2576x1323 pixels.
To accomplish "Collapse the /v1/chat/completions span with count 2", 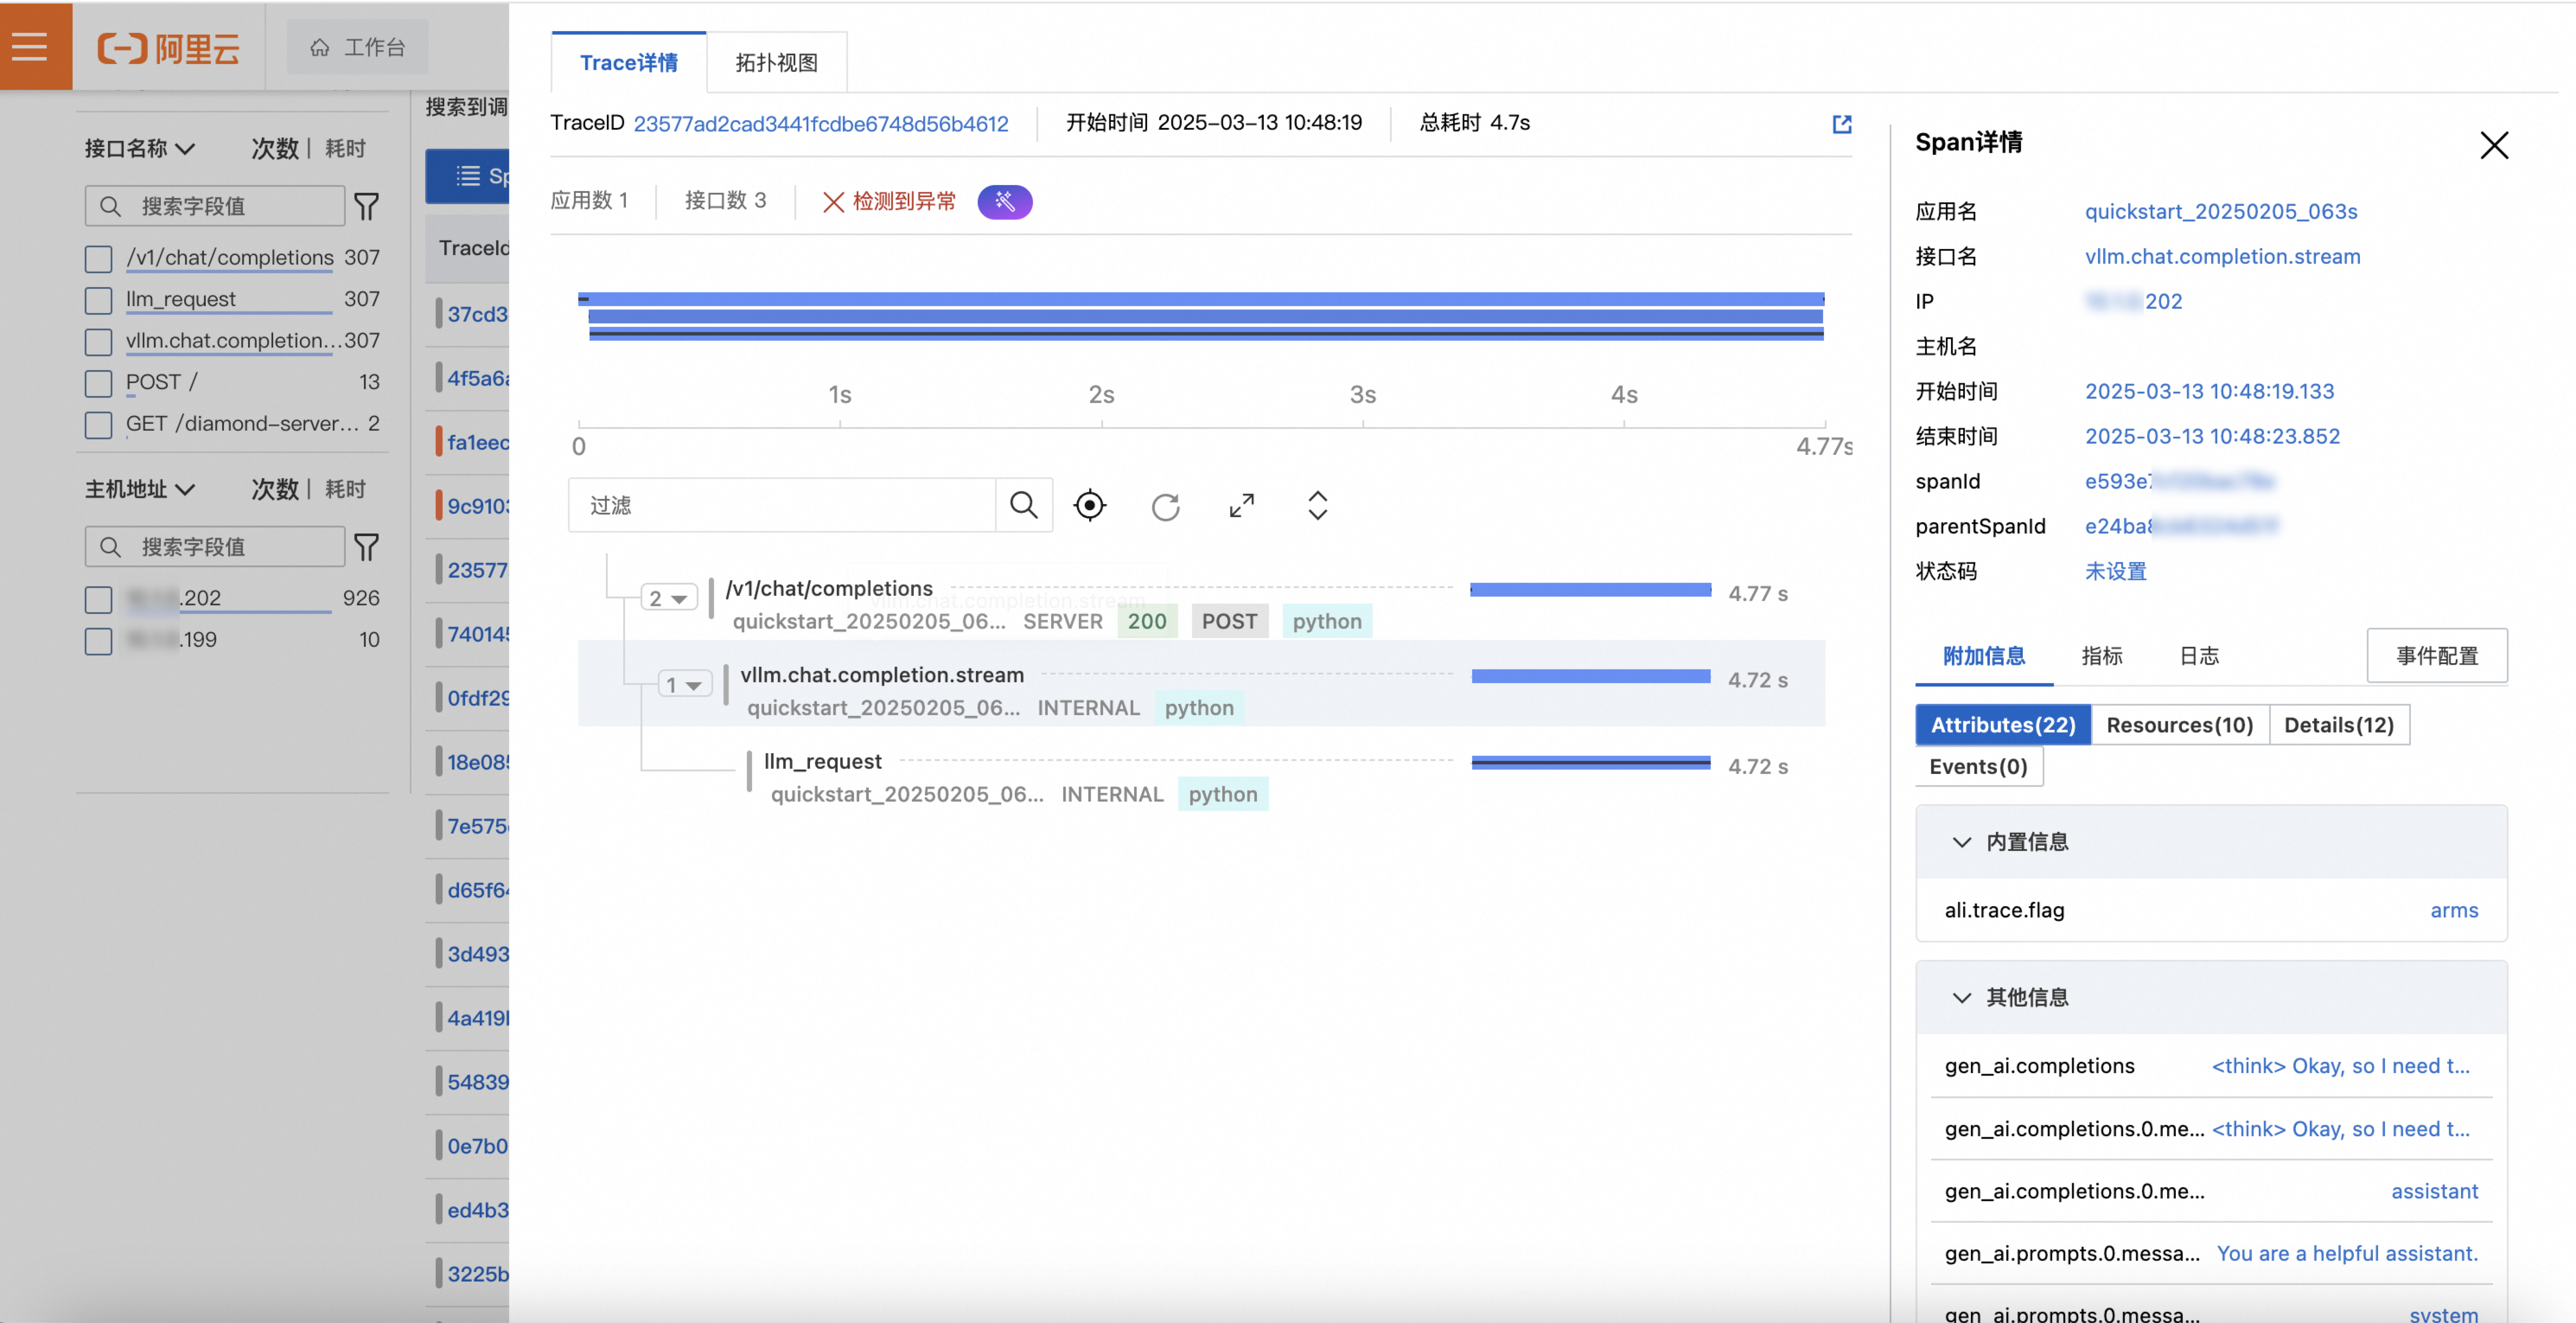I will click(x=668, y=598).
